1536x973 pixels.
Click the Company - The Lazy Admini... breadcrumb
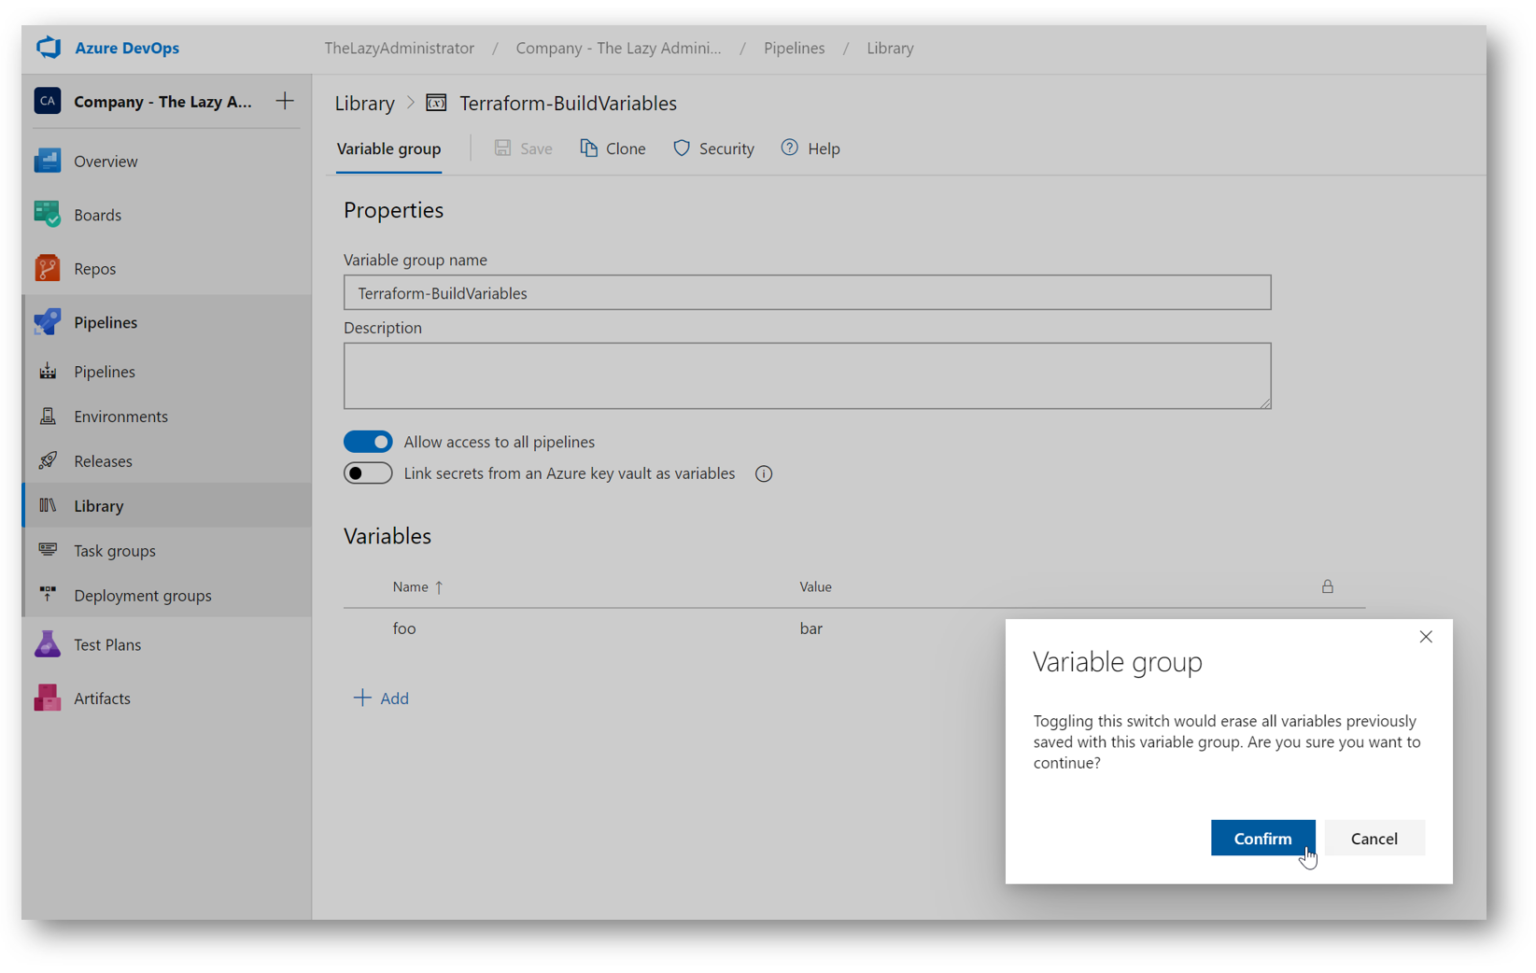pos(618,48)
